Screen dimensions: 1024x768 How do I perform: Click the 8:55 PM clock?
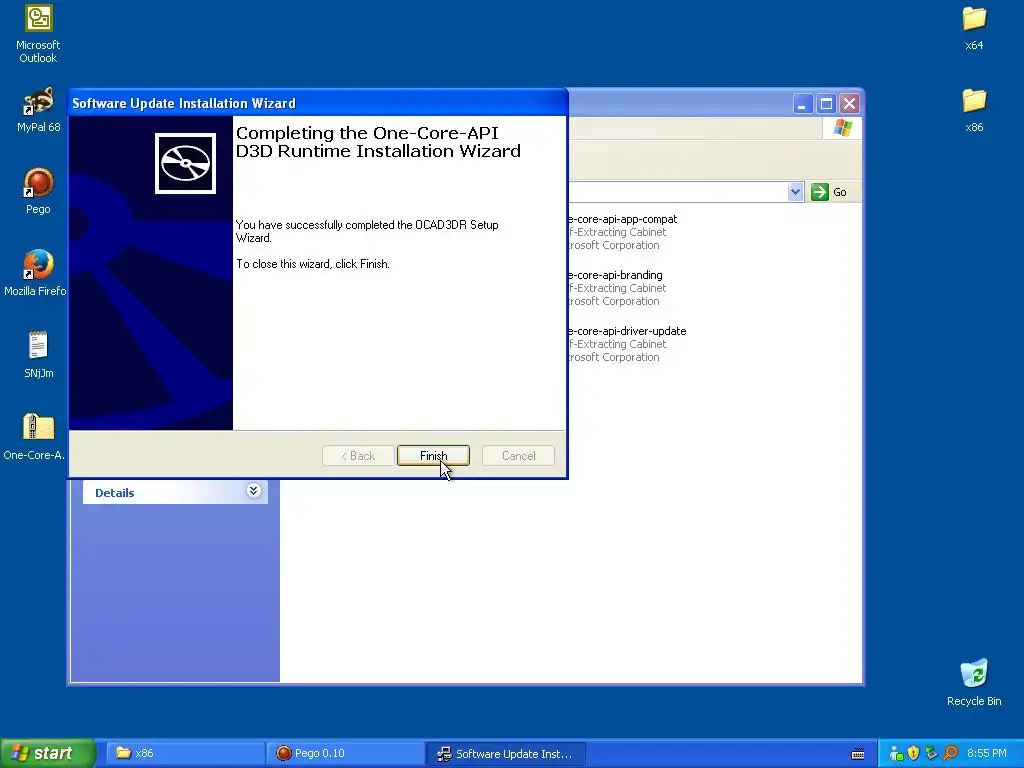pos(986,753)
